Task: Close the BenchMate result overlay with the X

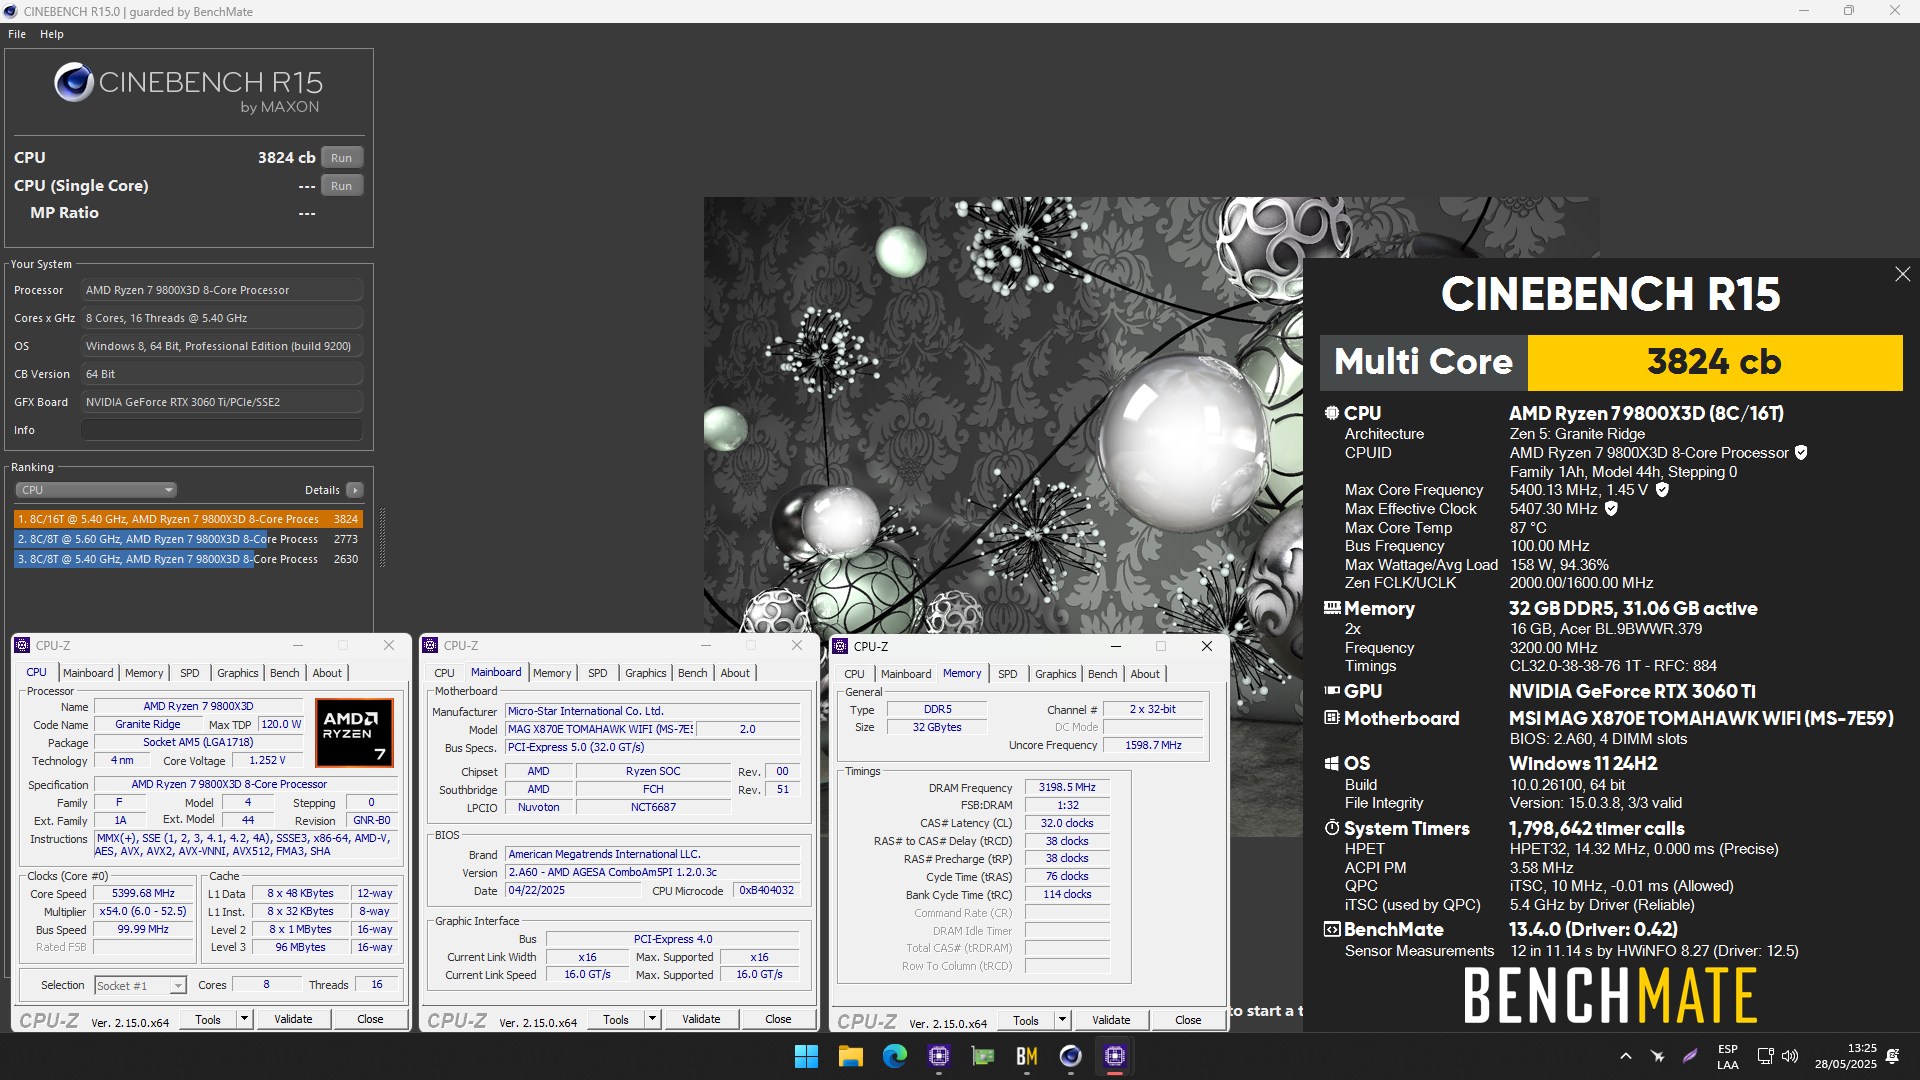Action: (x=1902, y=274)
